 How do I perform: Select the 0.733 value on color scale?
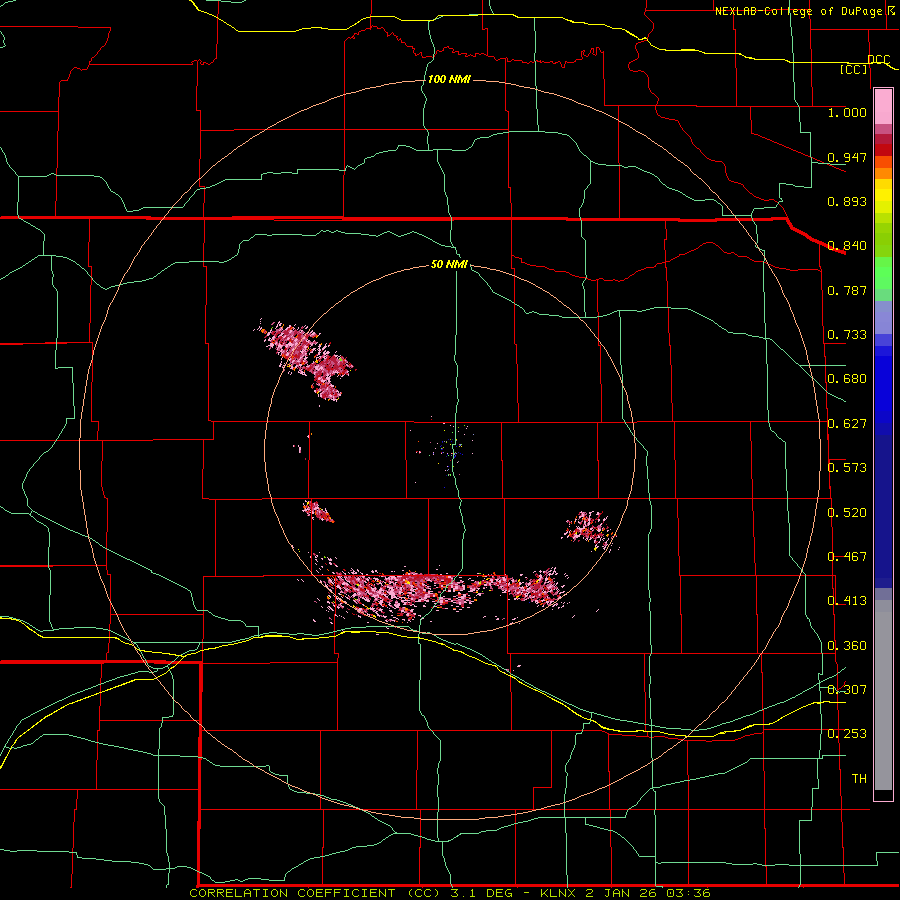pos(847,335)
